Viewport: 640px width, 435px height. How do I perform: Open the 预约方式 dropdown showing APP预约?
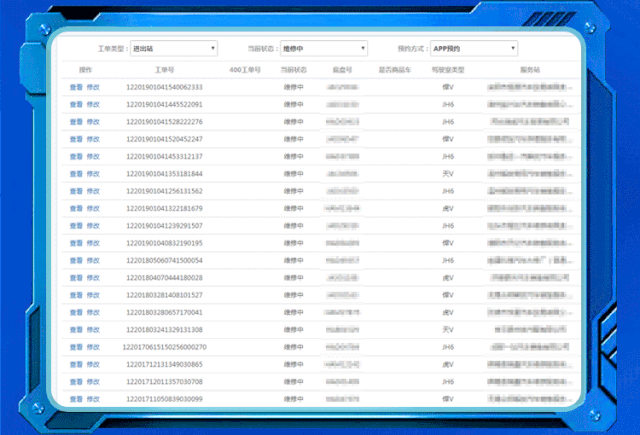coord(474,48)
